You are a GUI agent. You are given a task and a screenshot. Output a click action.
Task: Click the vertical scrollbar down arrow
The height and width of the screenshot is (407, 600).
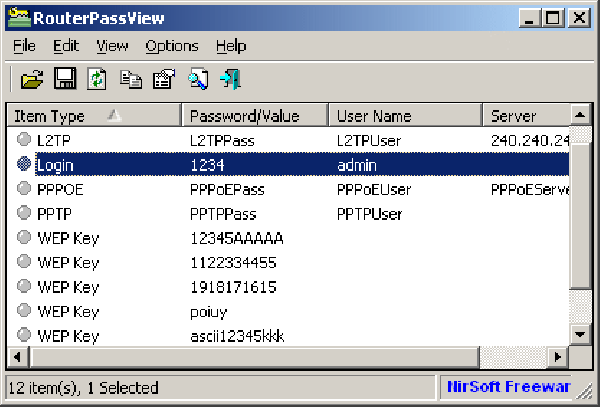click(580, 334)
